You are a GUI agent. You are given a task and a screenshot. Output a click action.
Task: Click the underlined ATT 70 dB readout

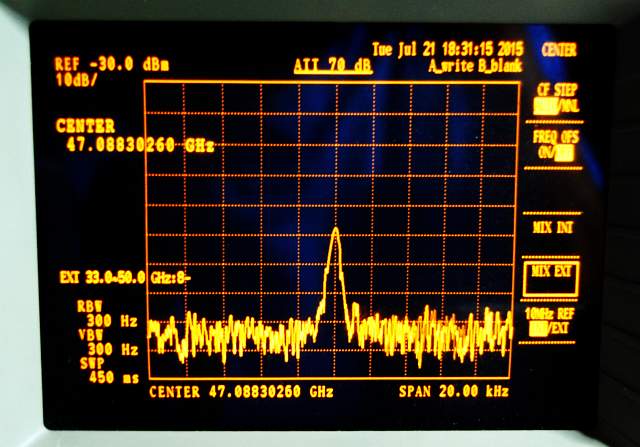point(332,65)
